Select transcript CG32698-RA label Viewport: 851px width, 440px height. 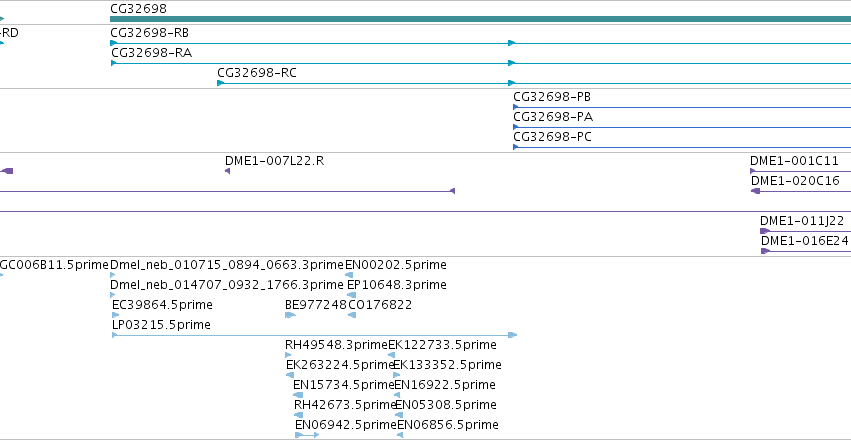[151, 53]
